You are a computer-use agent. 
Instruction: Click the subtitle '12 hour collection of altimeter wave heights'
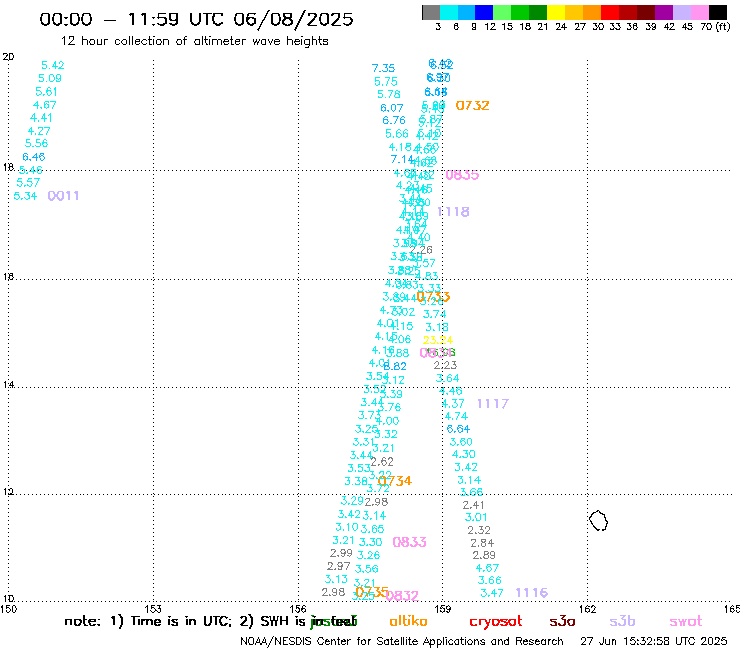(x=194, y=41)
